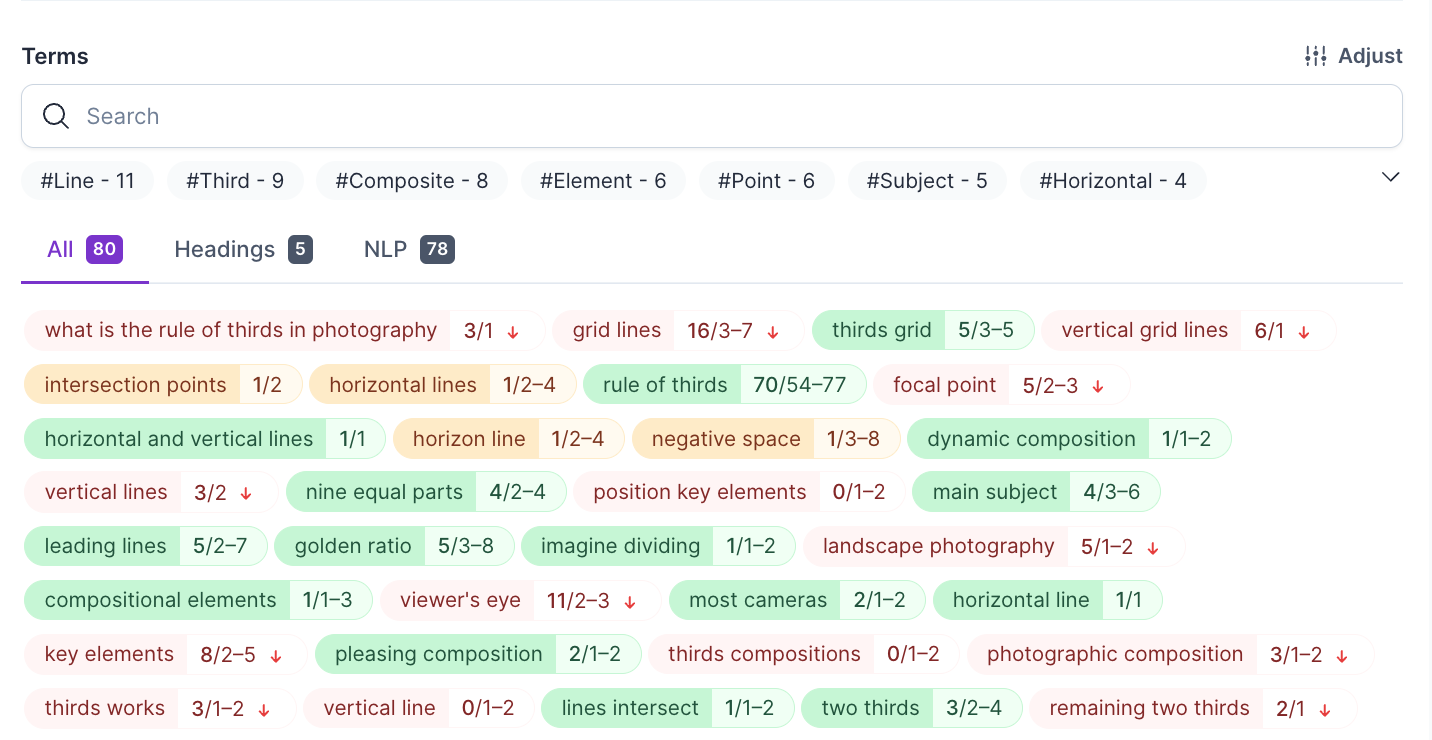Select the 'rule of thirds' term

coord(664,385)
